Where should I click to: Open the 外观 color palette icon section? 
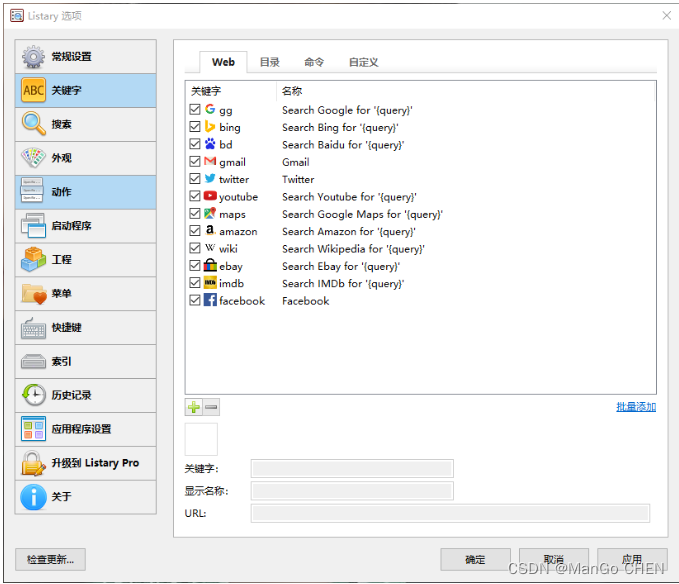click(34, 158)
